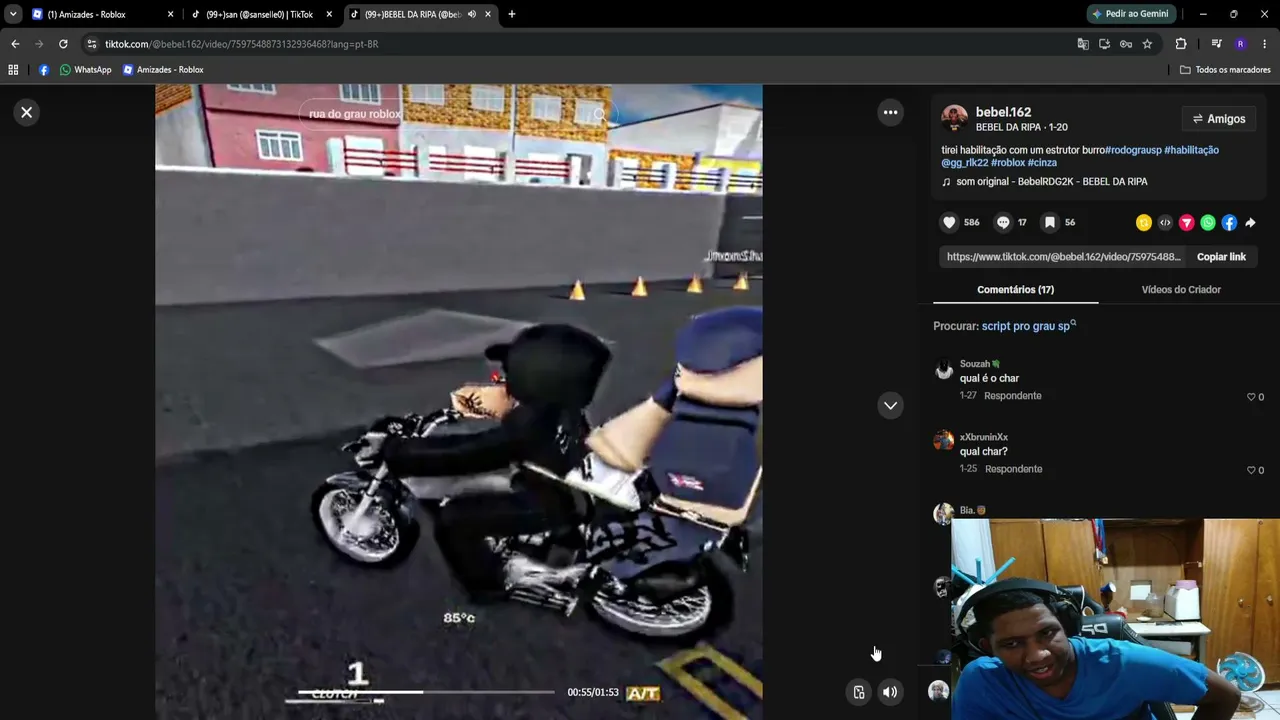
Task: View site information icon in address bar
Action: coord(92,44)
